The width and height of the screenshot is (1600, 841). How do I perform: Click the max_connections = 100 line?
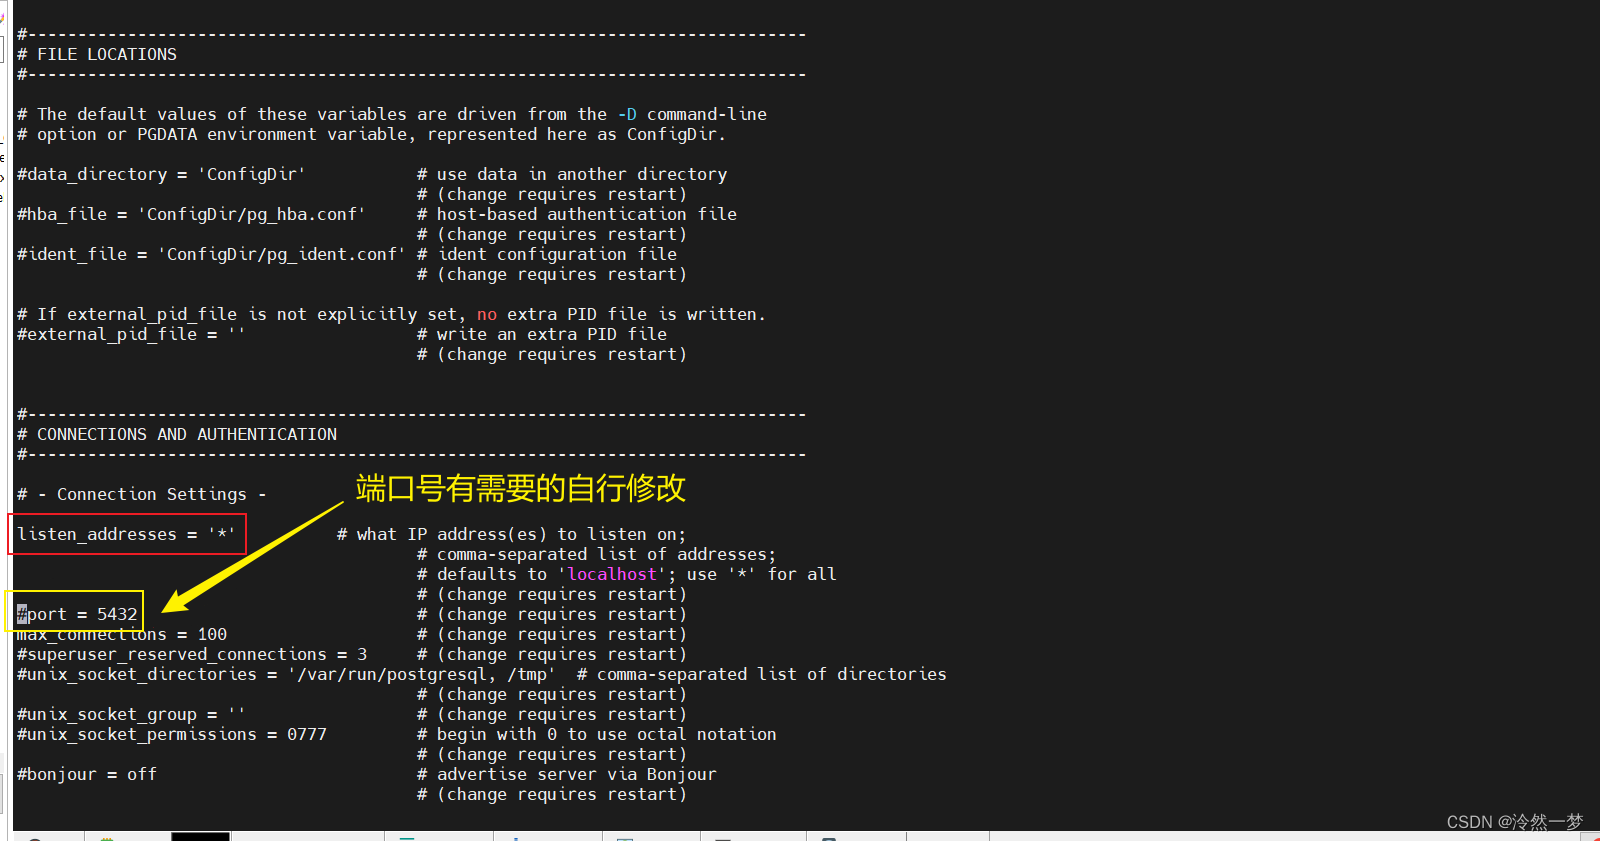click(x=122, y=634)
